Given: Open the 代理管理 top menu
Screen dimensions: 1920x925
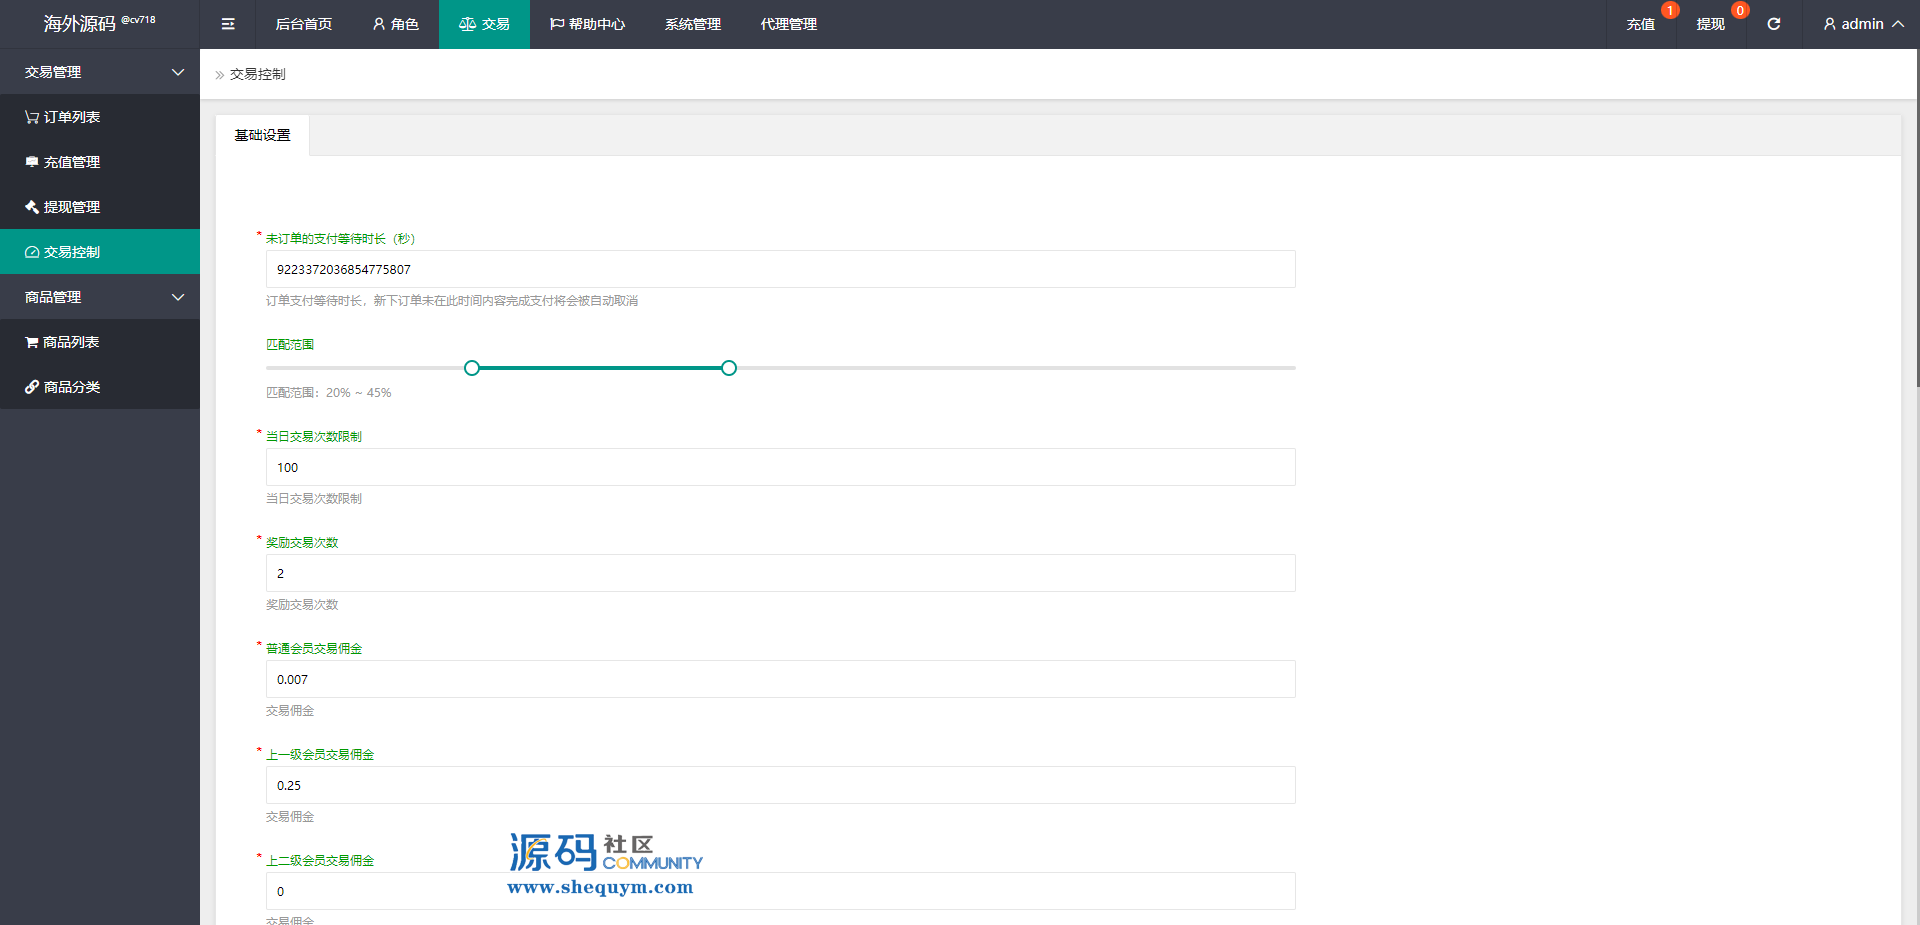Looking at the screenshot, I should [789, 24].
